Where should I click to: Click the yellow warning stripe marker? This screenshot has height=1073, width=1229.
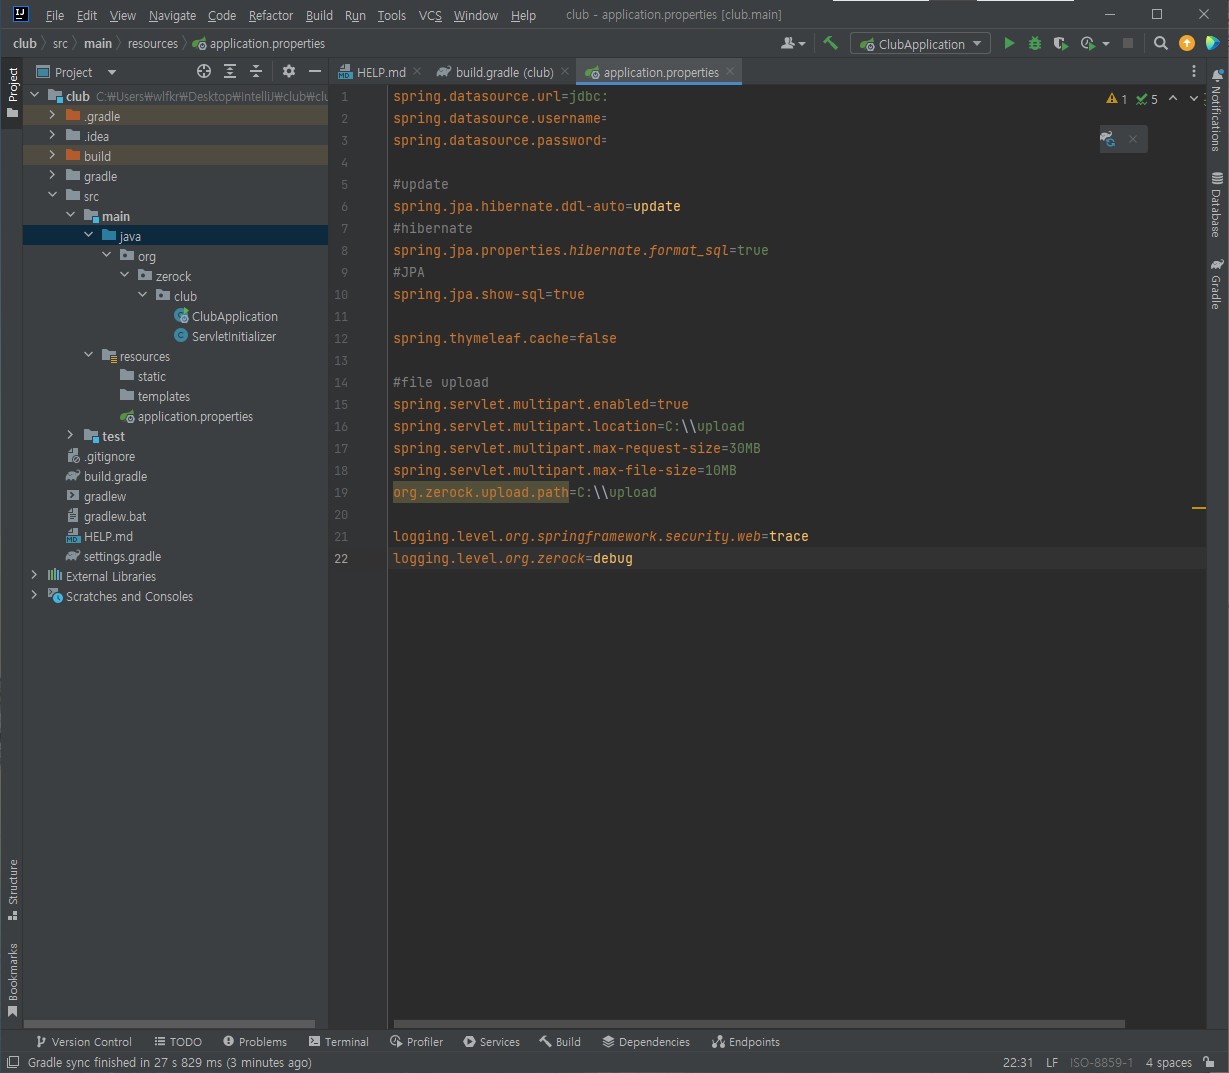point(1198,508)
